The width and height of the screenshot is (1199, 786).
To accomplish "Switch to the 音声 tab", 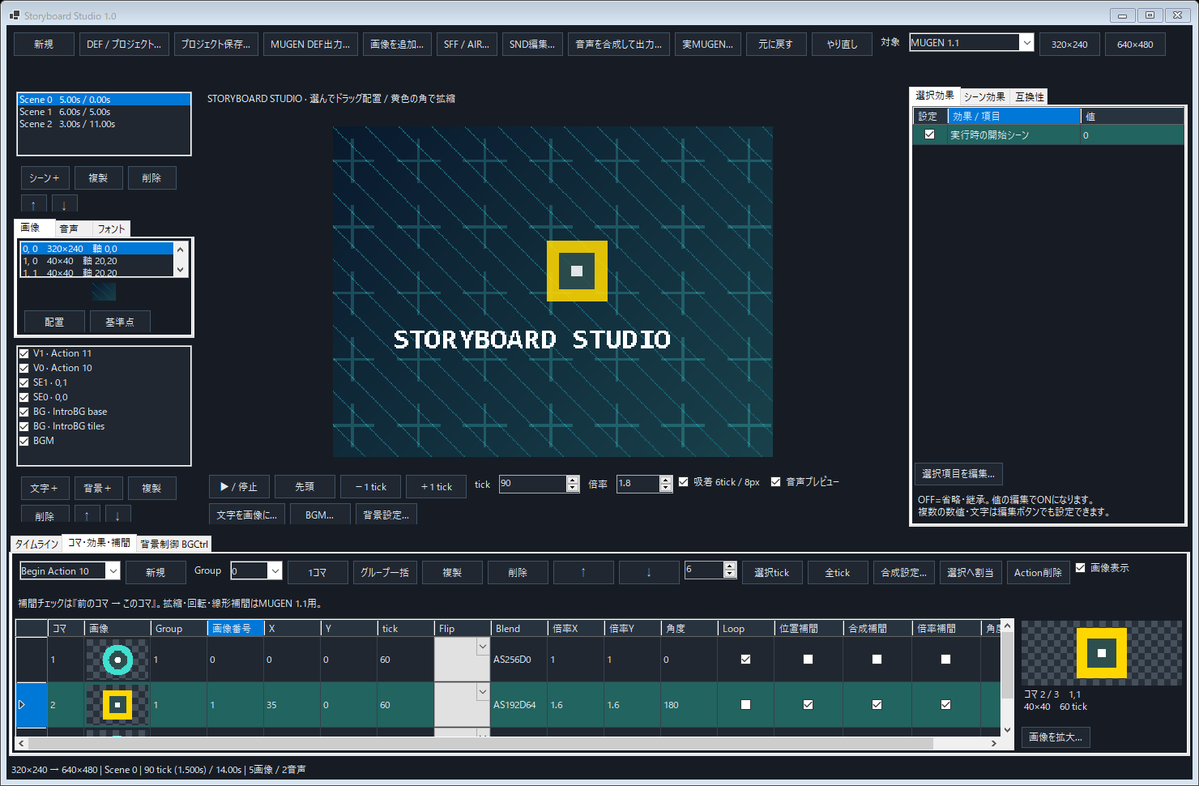I will coord(69,229).
